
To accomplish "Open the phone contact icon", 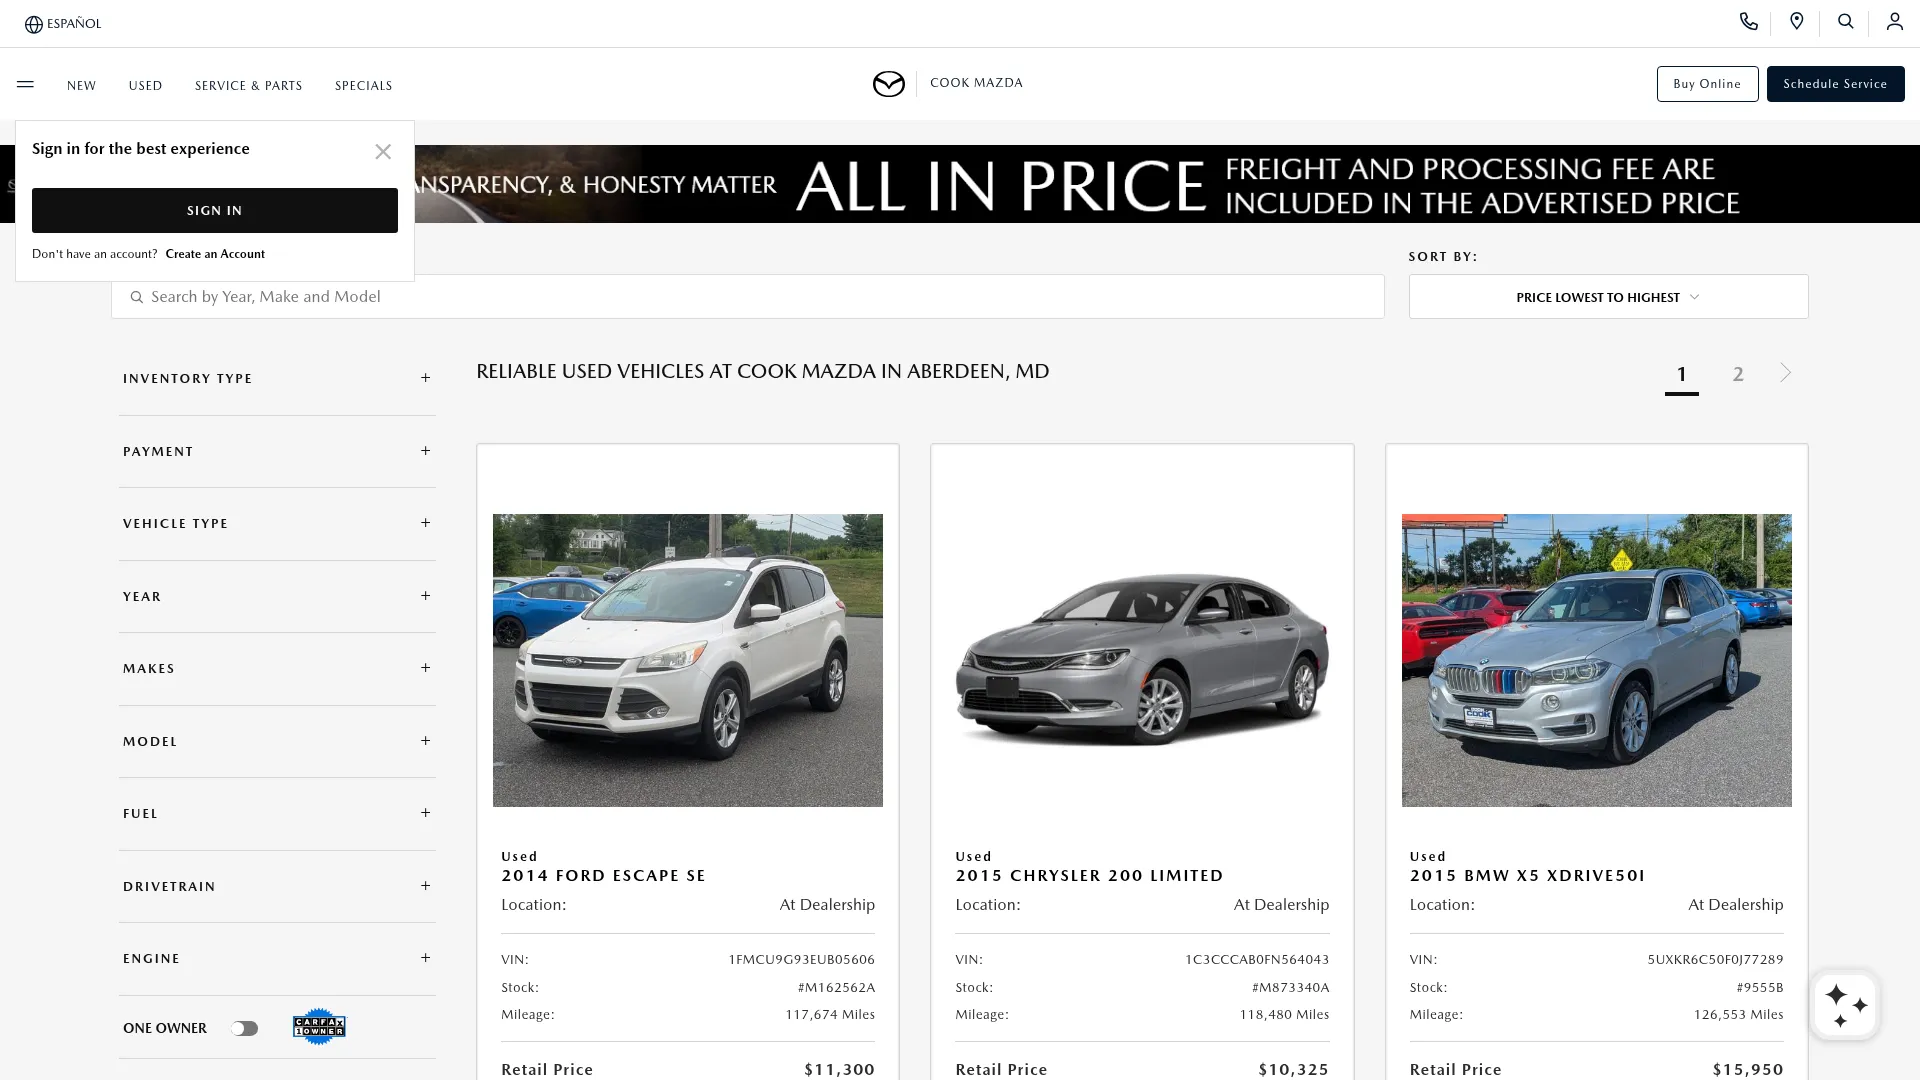I will tap(1748, 21).
